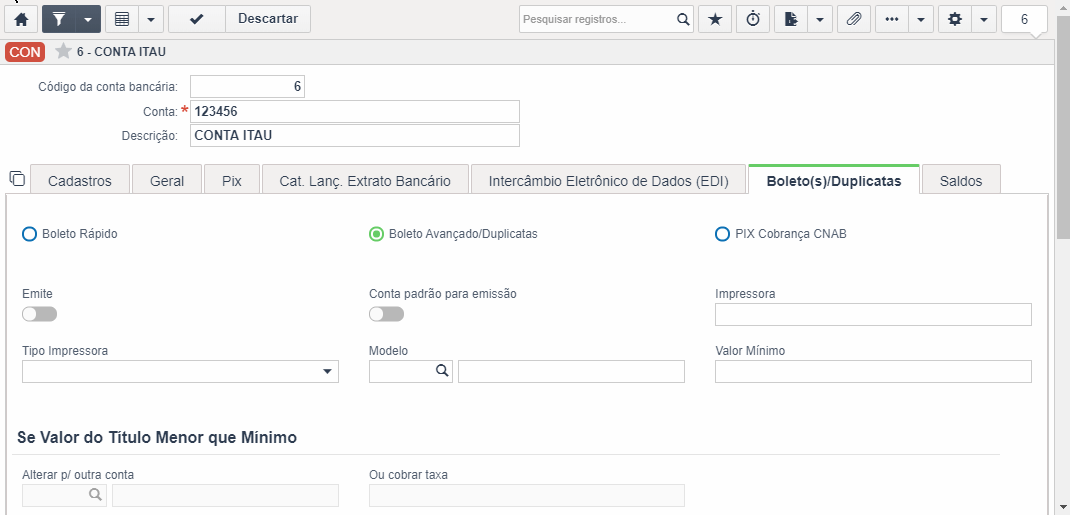Switch to grid view icon
Viewport: 1070px width, 515px height.
[122, 19]
